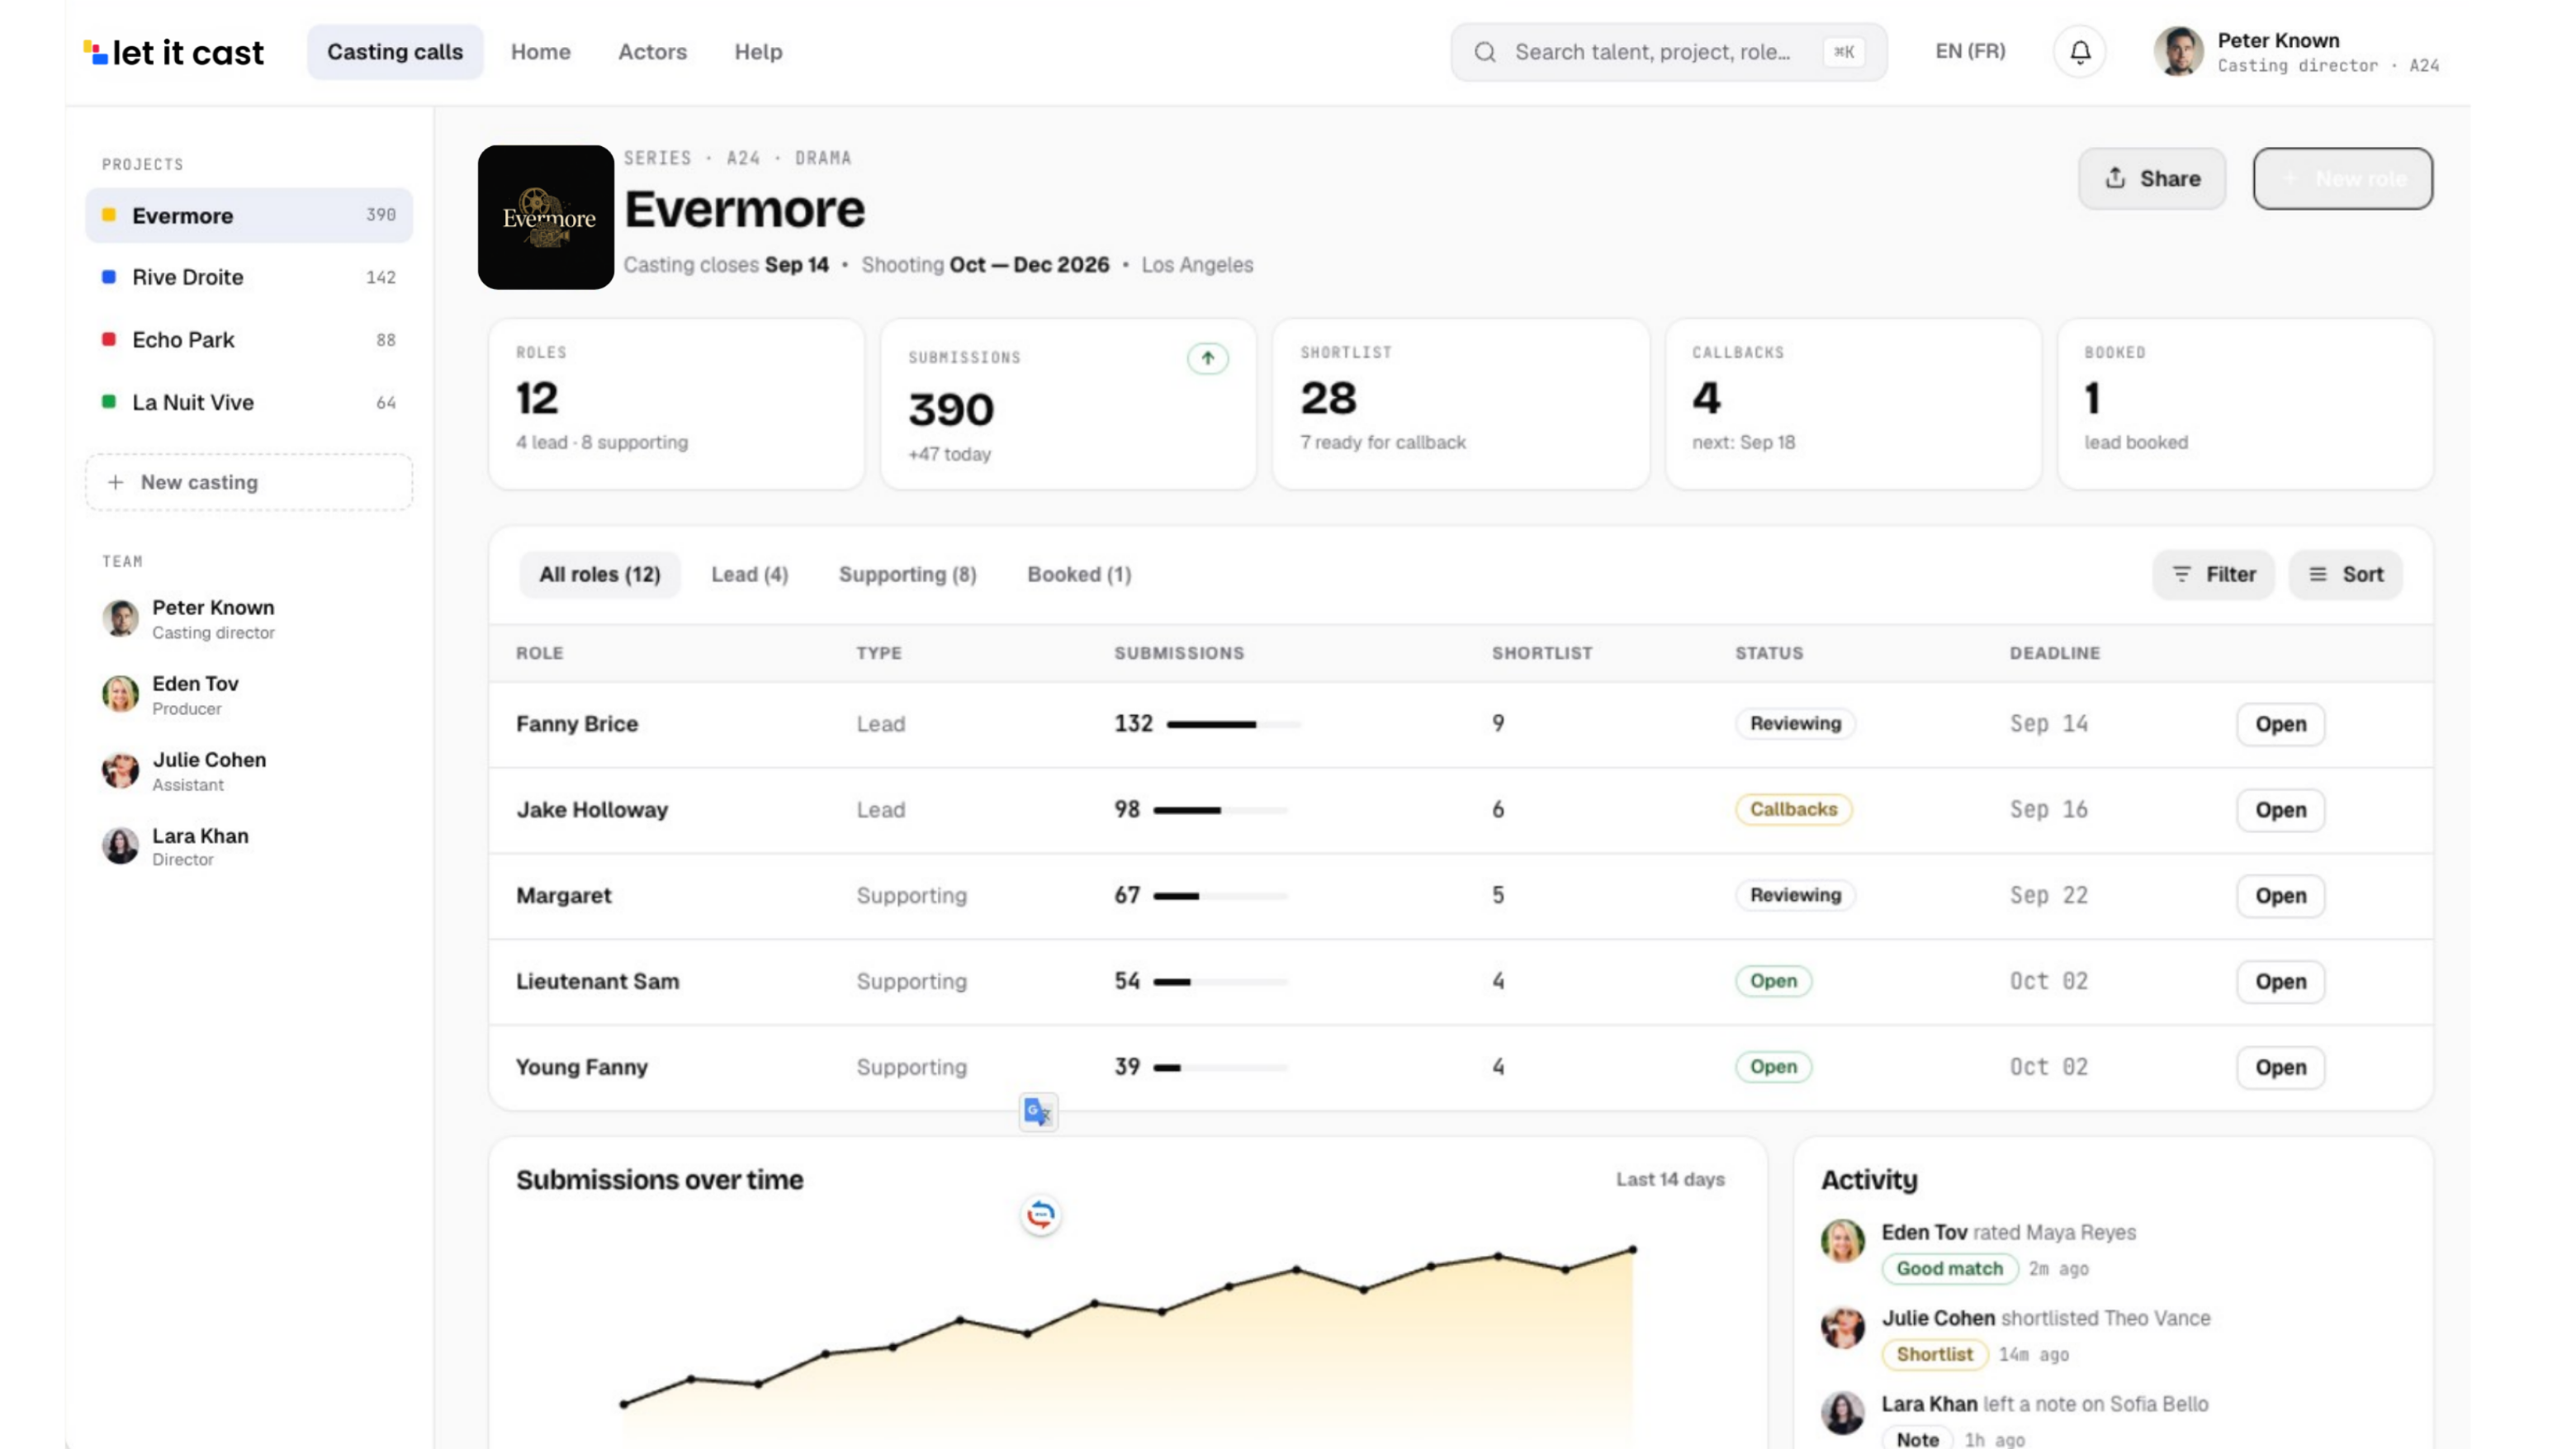Click the Share upload icon
Image resolution: width=2576 pixels, height=1449 pixels.
2115,178
